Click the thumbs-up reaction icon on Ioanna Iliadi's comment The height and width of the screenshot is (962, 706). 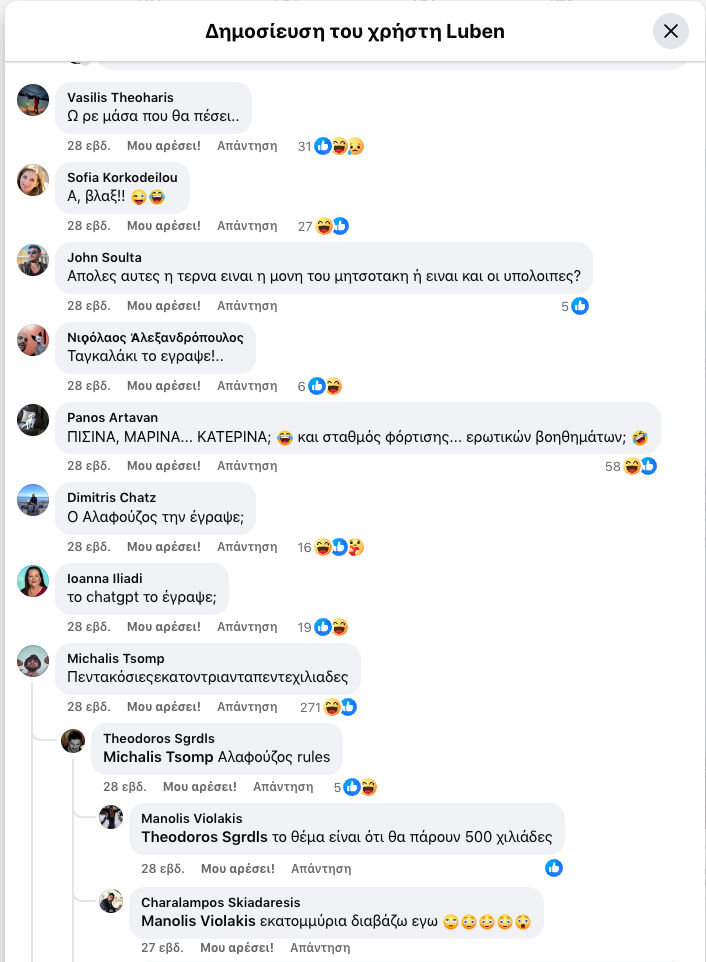click(322, 627)
